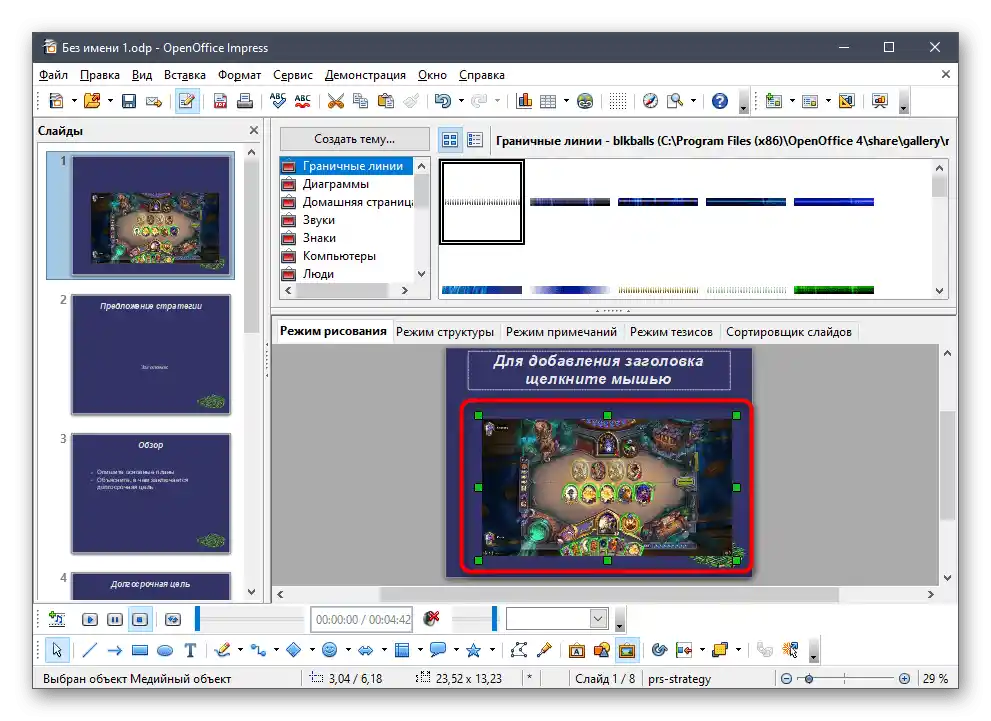The image size is (991, 721).
Task: Click the Save document icon
Action: [x=129, y=101]
